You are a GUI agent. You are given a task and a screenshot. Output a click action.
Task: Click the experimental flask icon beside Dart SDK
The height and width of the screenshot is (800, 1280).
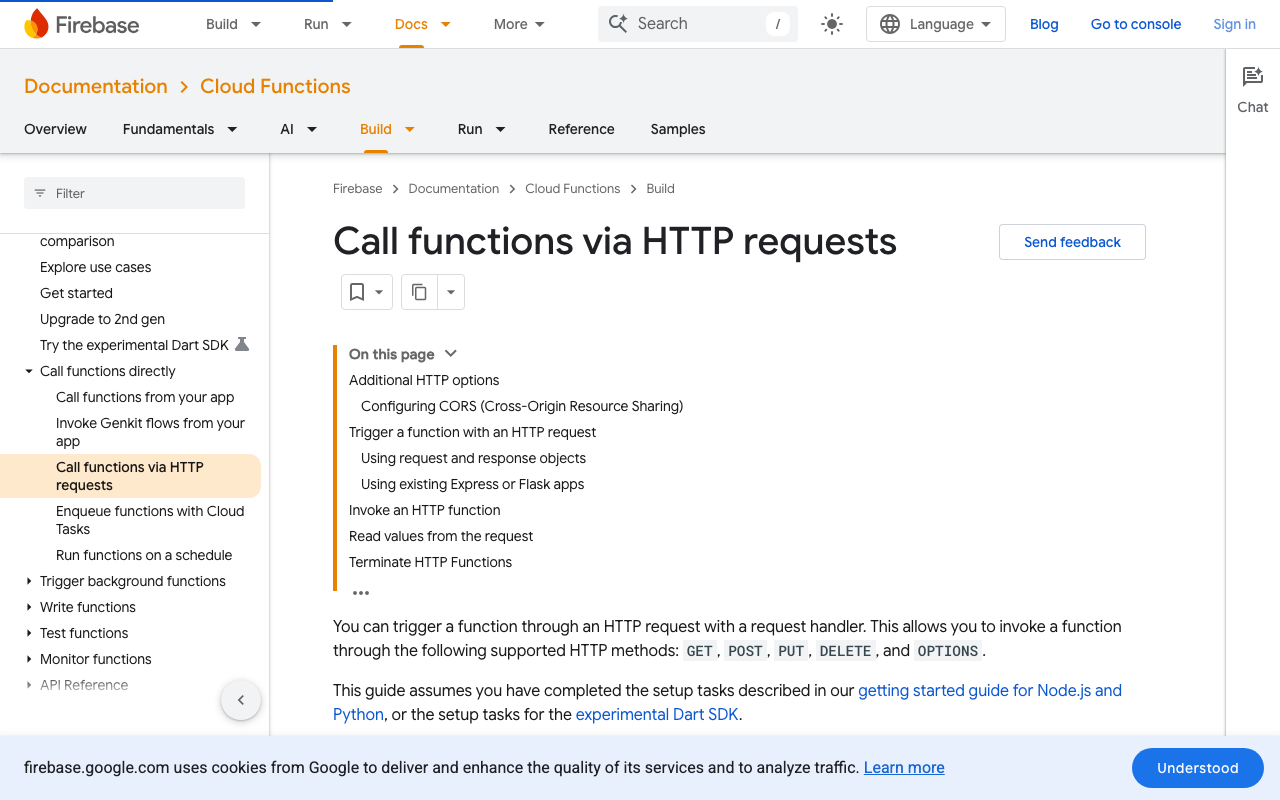click(x=241, y=345)
